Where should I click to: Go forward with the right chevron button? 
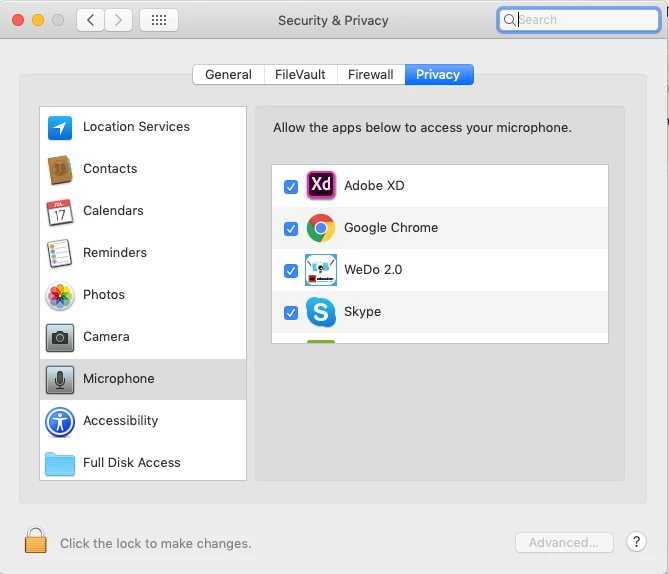click(x=118, y=20)
